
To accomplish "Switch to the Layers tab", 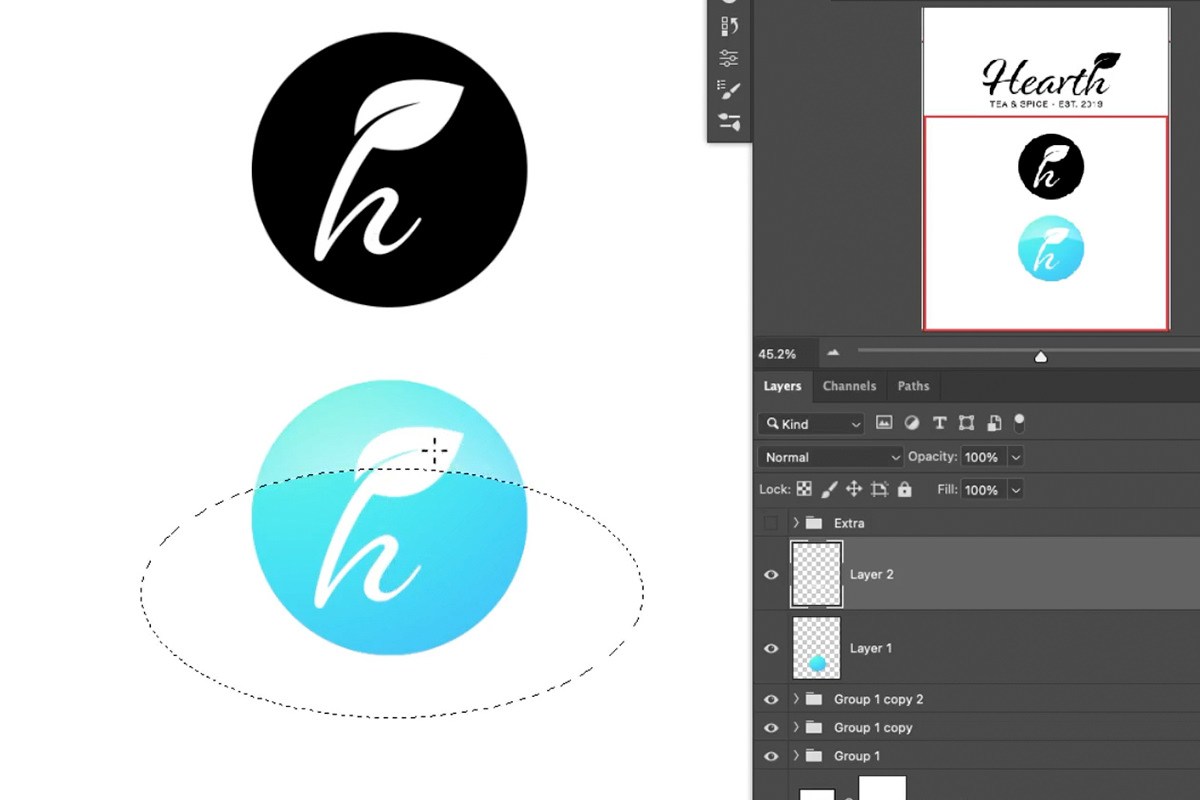I will point(782,386).
